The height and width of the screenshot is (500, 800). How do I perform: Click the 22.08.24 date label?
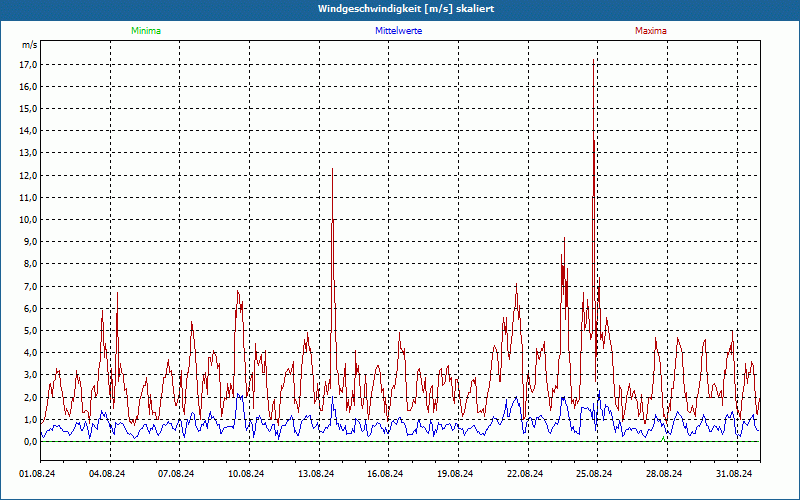524,474
